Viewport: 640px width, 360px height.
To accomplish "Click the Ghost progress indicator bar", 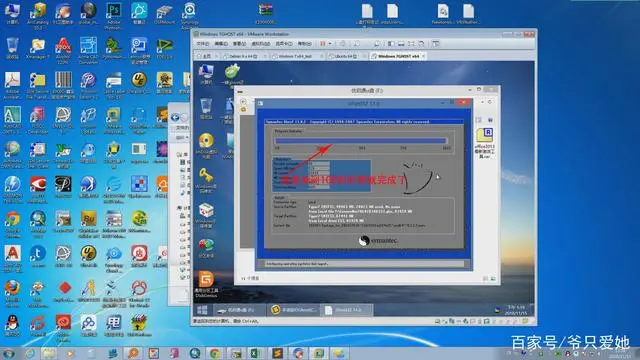I will coord(360,140).
